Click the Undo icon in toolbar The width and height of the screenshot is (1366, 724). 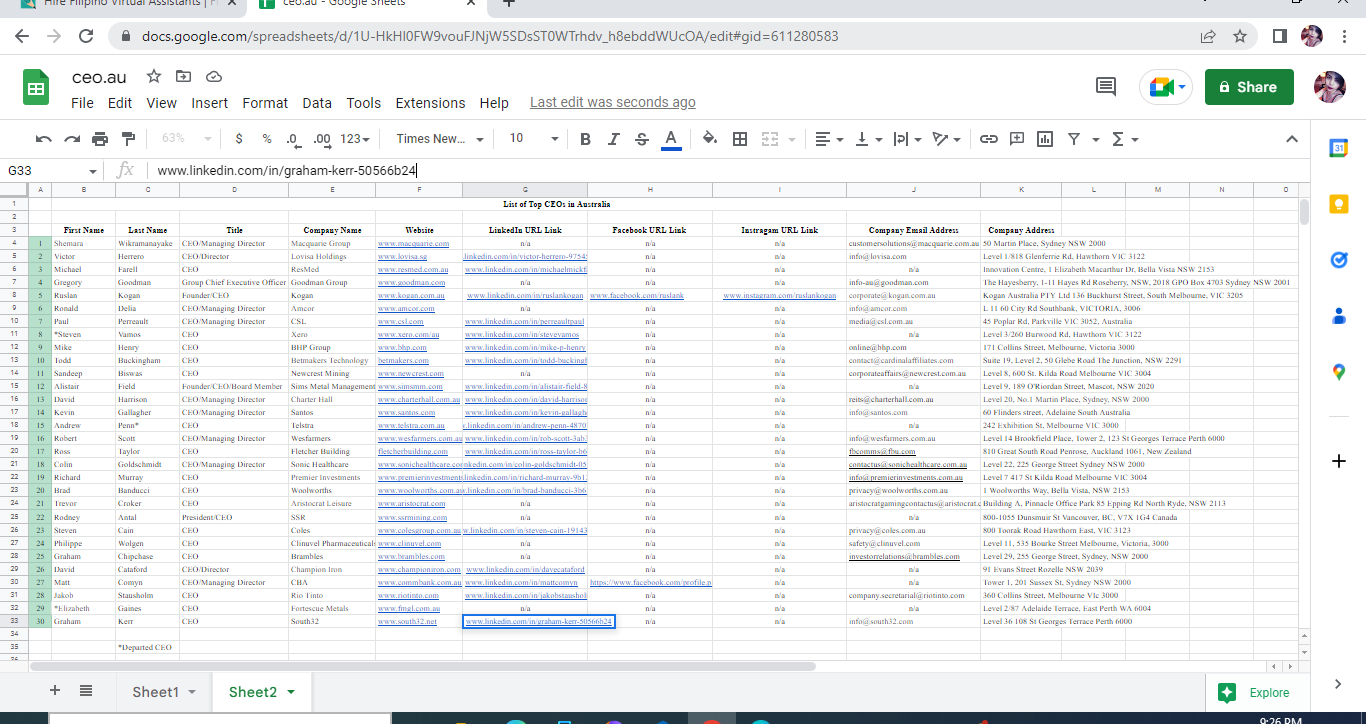click(44, 139)
